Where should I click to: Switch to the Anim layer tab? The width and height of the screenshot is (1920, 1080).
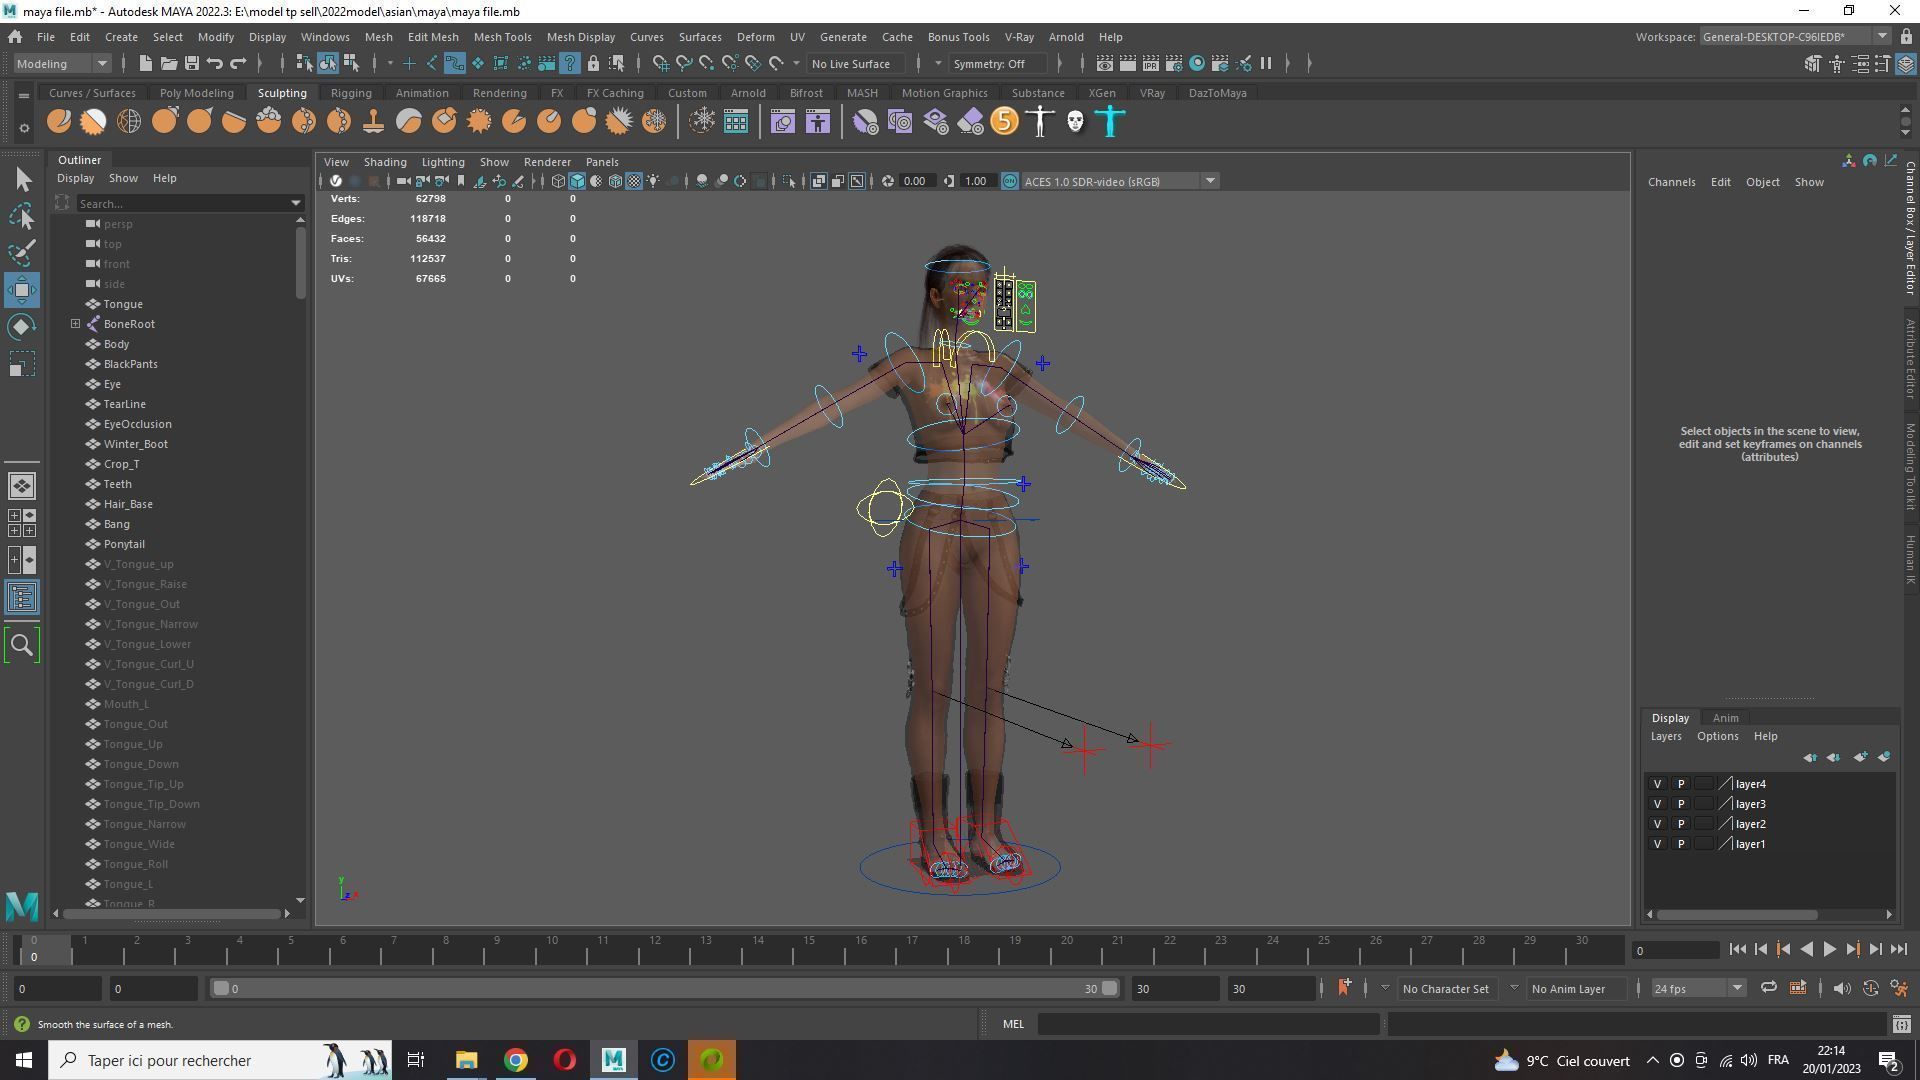(x=1725, y=718)
